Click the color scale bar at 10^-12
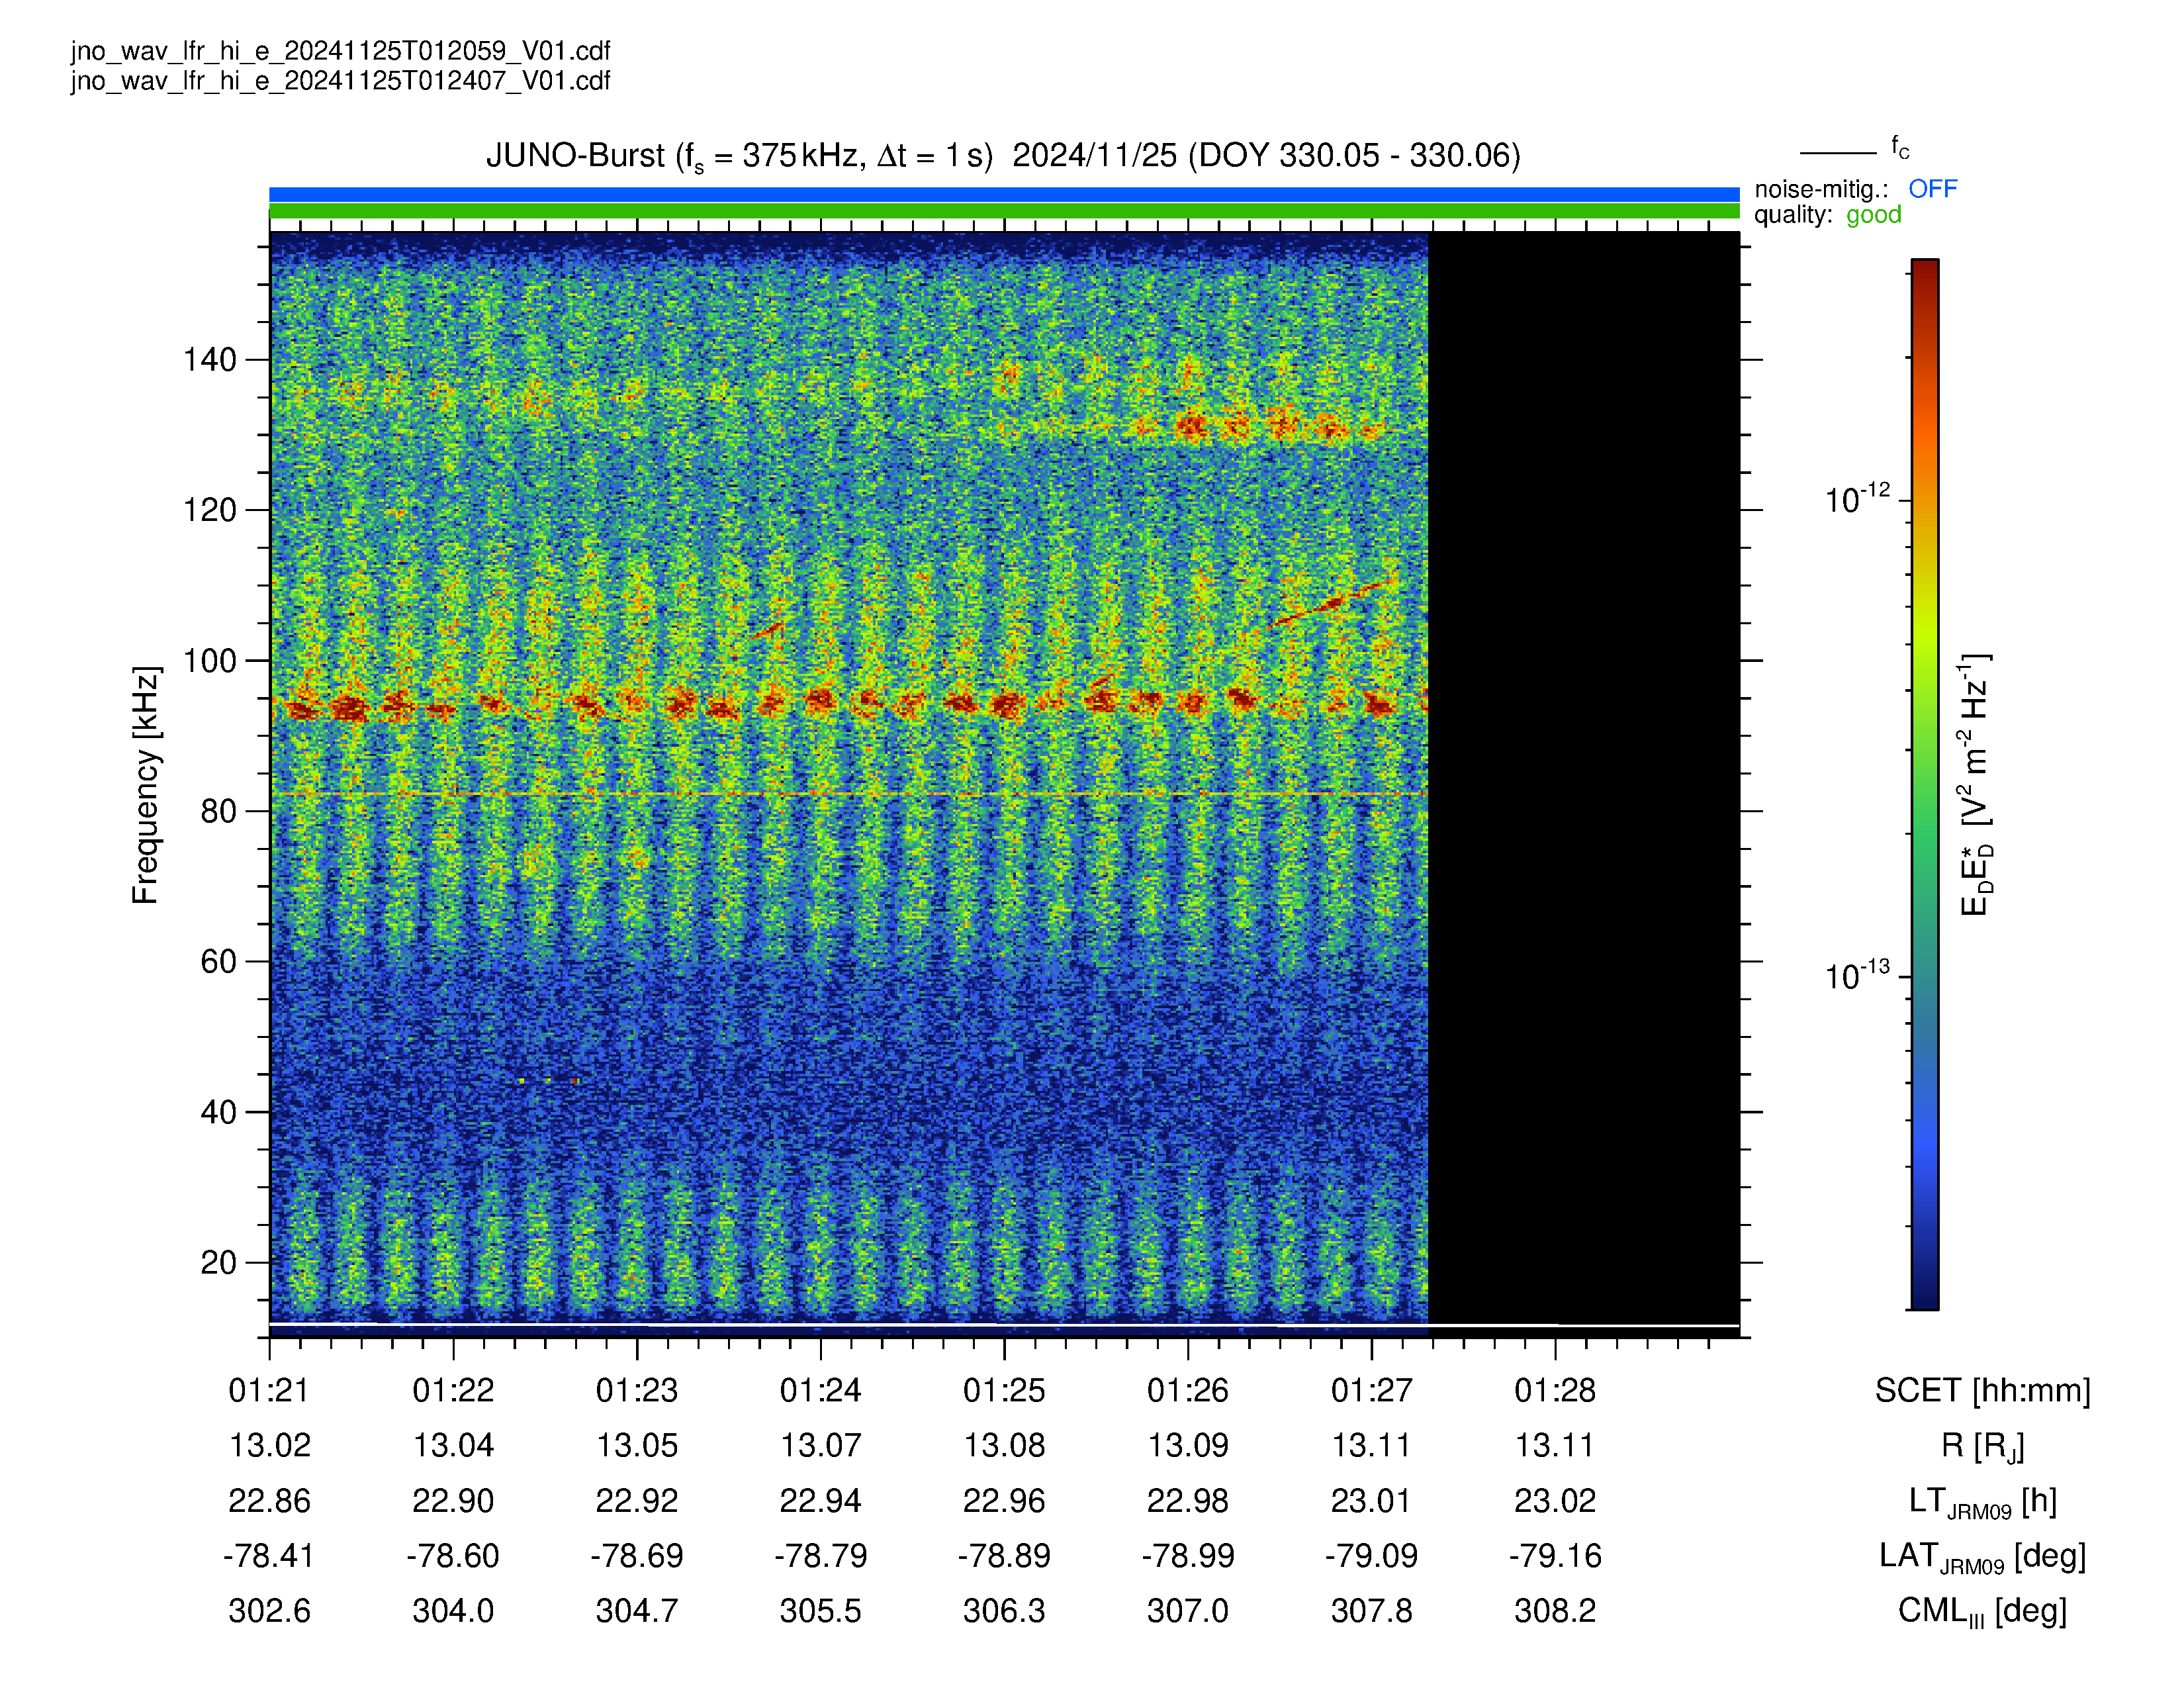This screenshot has height=1688, width=2184. click(1925, 500)
